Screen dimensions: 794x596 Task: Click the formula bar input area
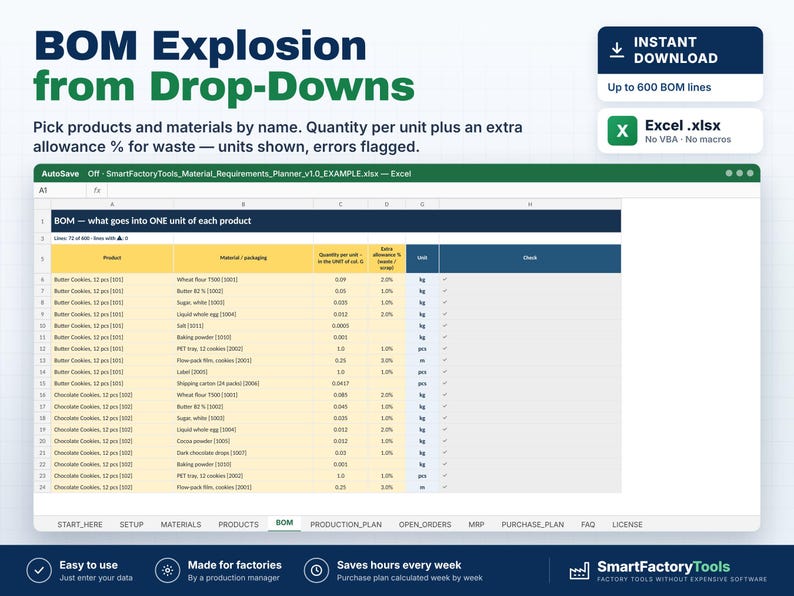pyautogui.click(x=433, y=190)
